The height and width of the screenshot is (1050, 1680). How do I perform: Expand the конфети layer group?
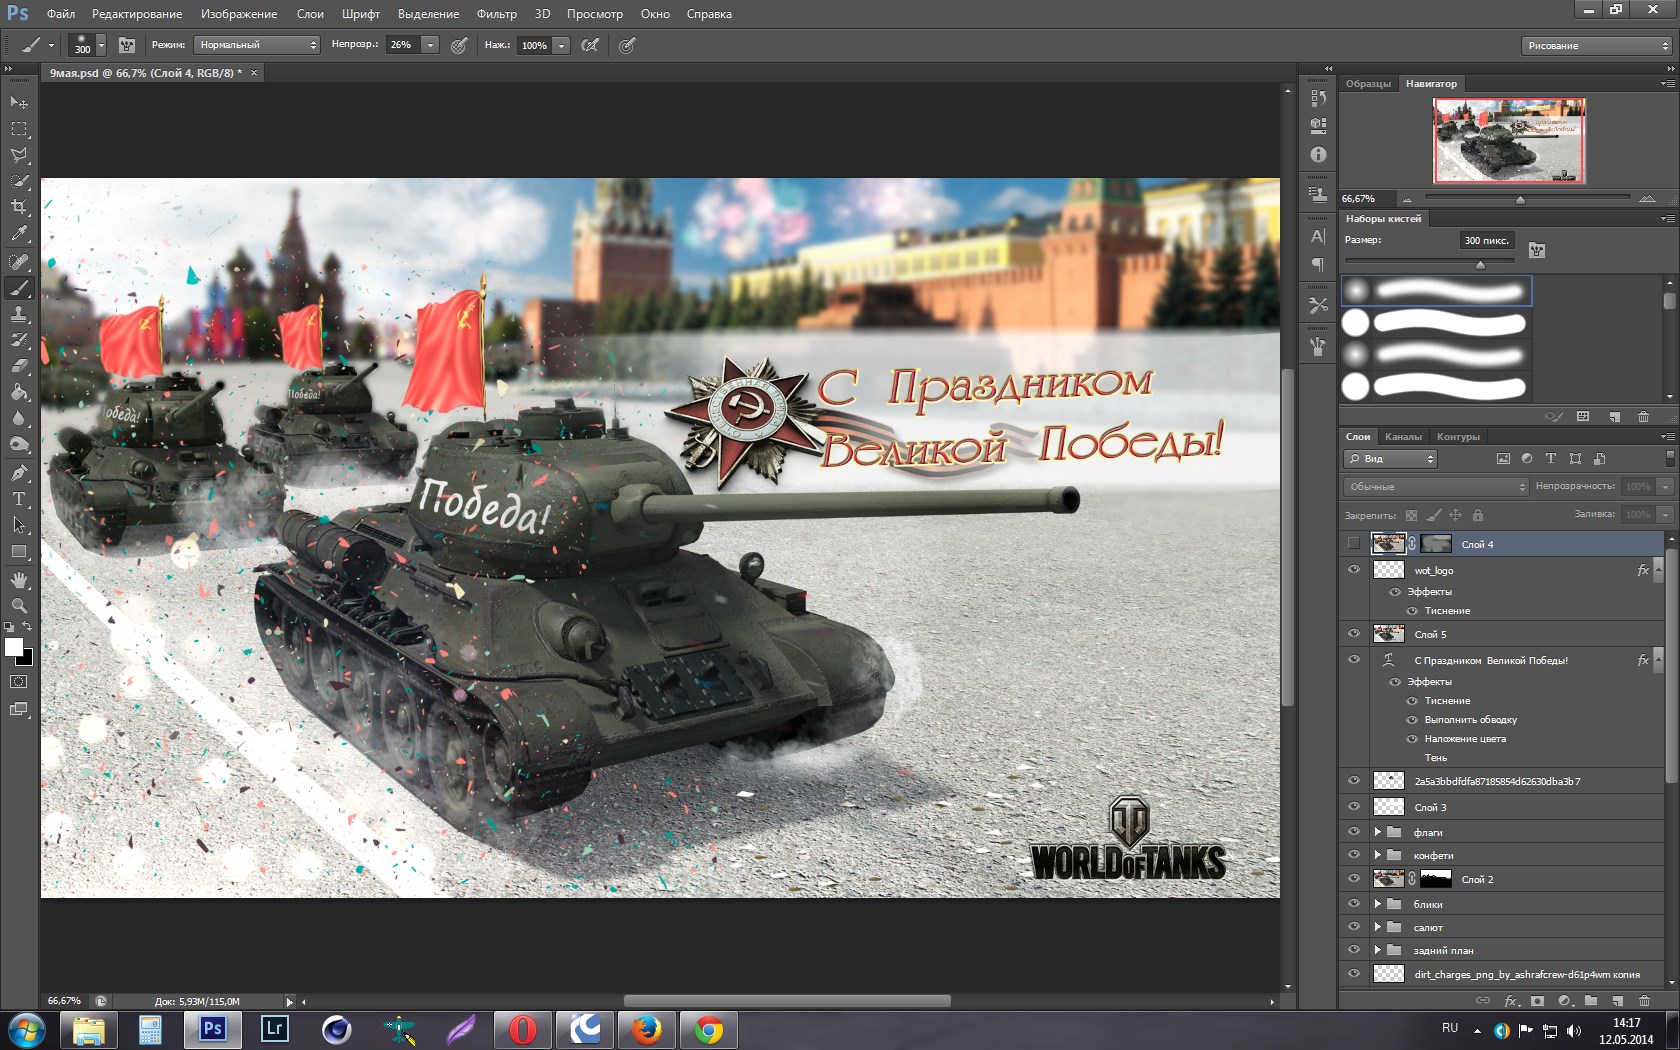[x=1377, y=854]
